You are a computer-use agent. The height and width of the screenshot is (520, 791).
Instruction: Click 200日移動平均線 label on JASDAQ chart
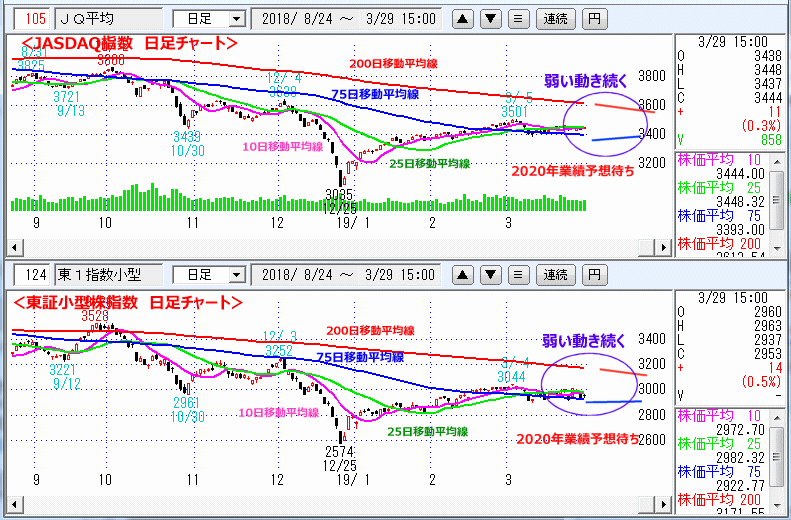(x=393, y=64)
